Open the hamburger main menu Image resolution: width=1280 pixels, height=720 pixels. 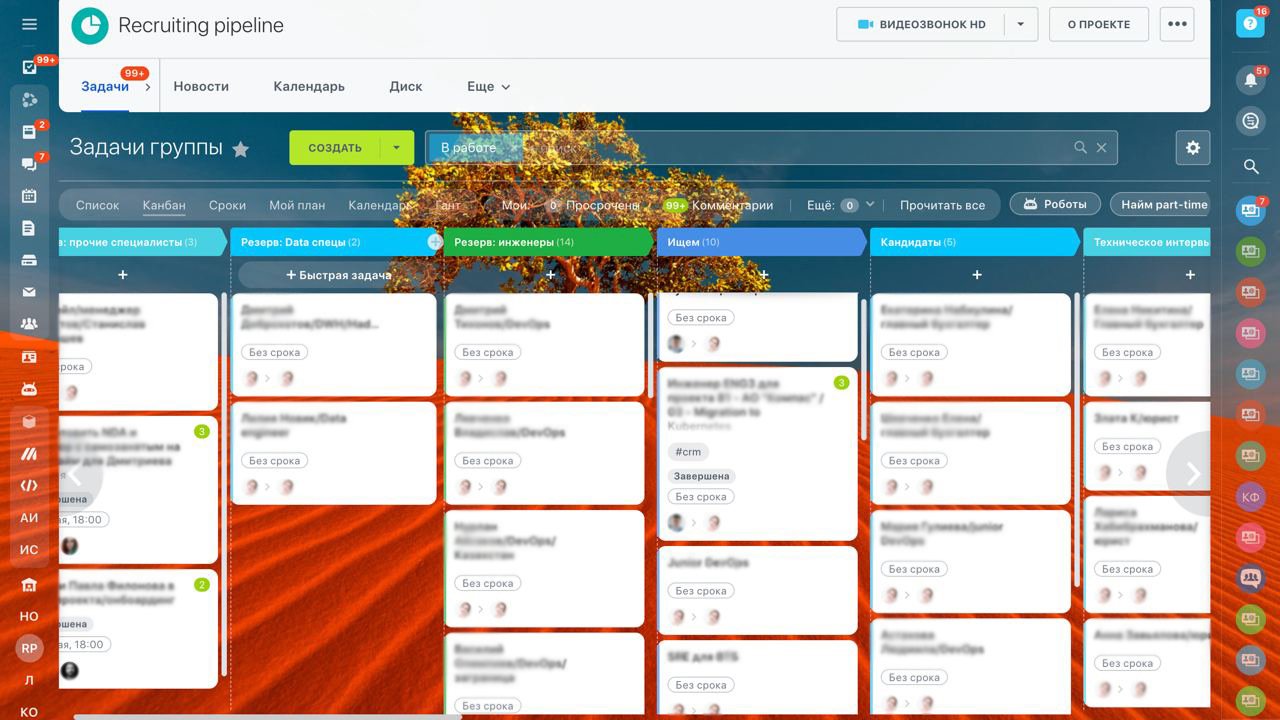(x=29, y=24)
